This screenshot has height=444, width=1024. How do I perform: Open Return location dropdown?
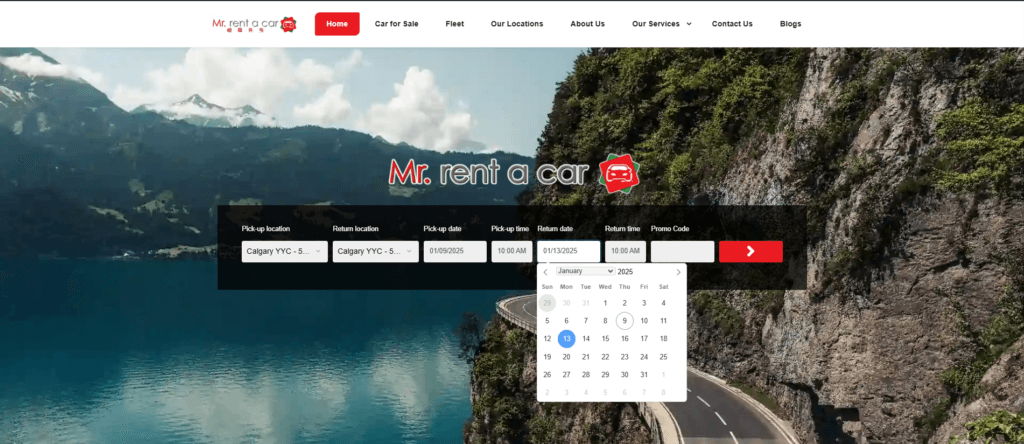pos(376,251)
